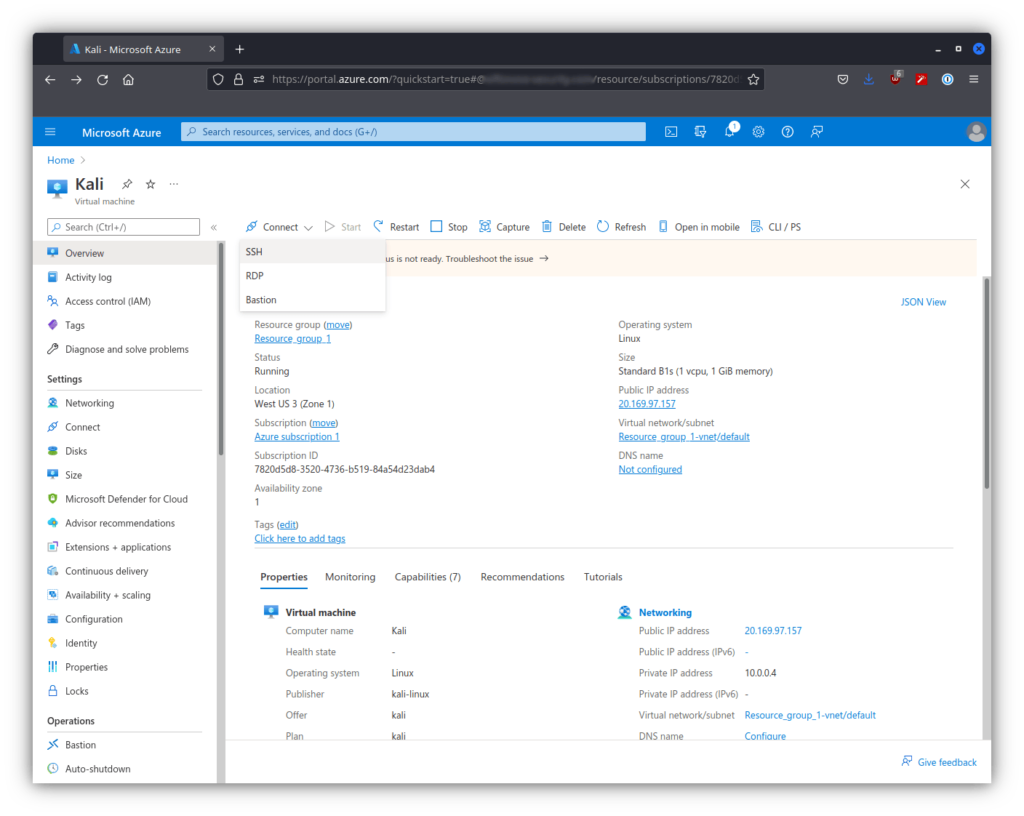Open portal settings gear icon
The image size is (1024, 816).
point(759,132)
